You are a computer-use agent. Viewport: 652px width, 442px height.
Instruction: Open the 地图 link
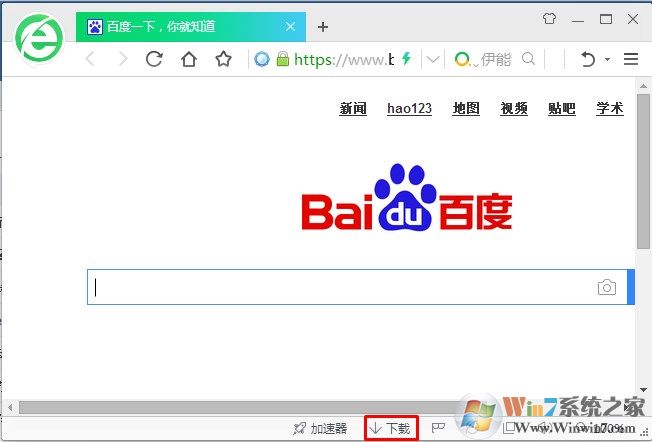click(x=466, y=109)
